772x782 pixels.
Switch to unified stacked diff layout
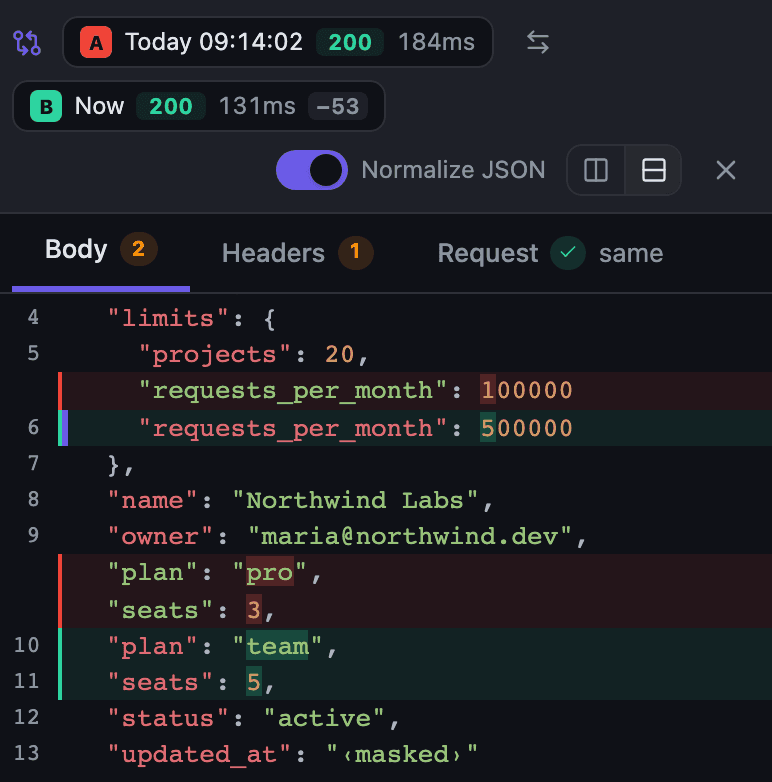(653, 170)
